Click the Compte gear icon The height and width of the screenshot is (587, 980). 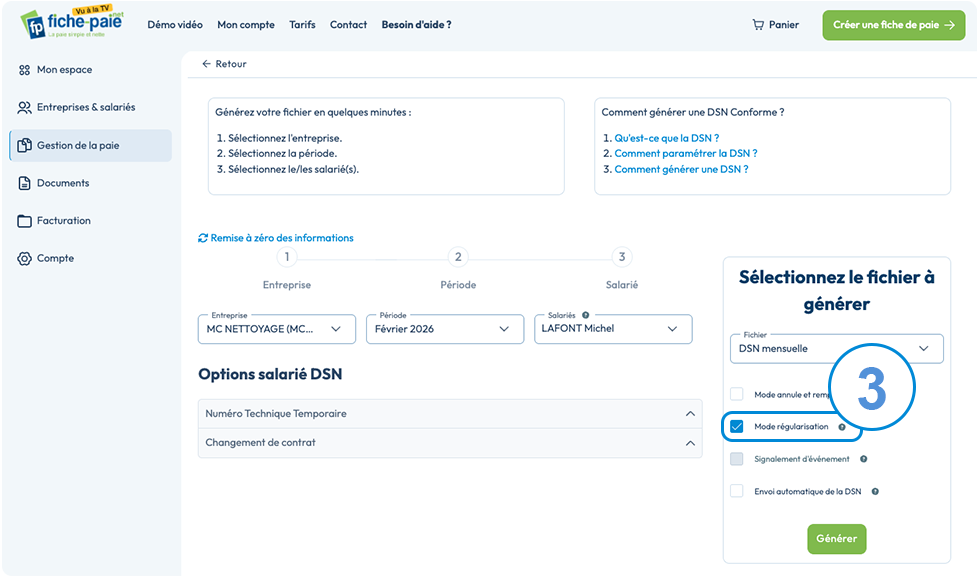[x=24, y=258]
